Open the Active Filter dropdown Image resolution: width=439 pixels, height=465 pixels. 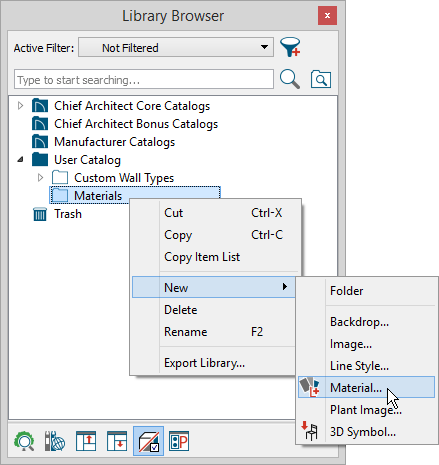pos(176,47)
